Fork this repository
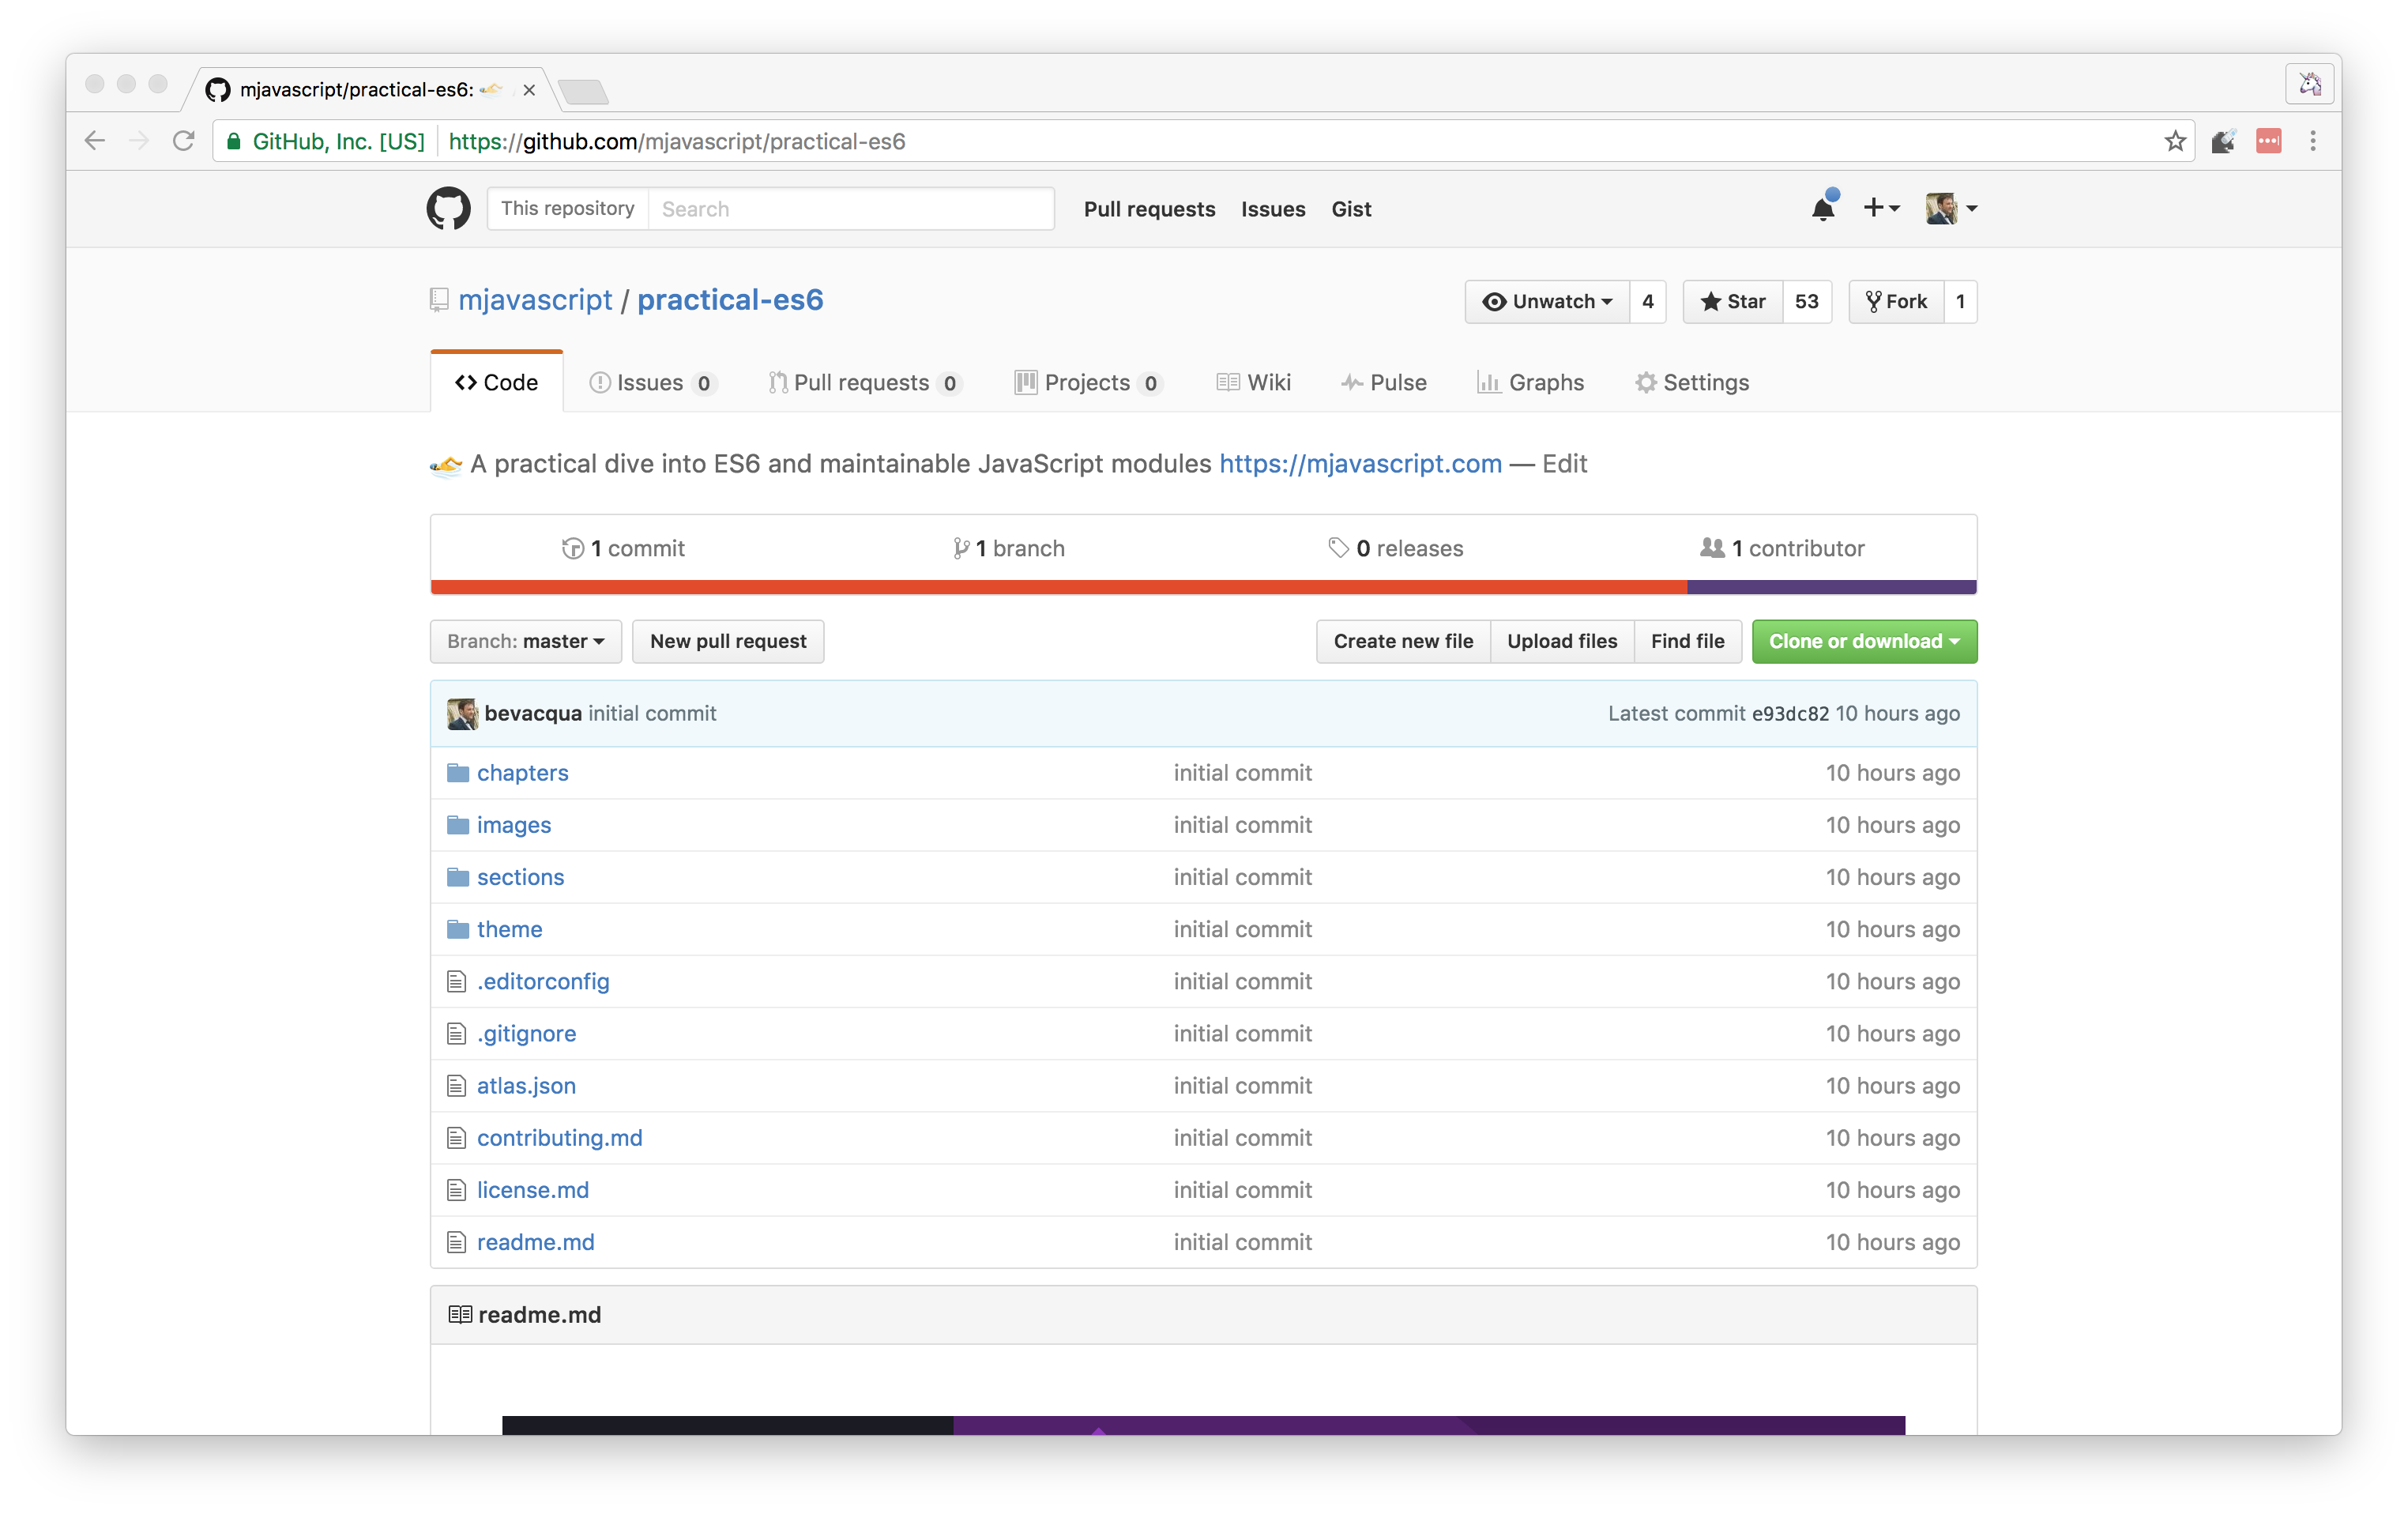 click(1896, 302)
